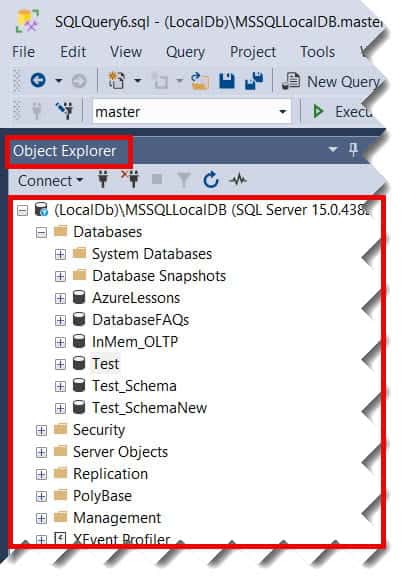Open the master database dropdown
Image resolution: width=401 pixels, height=580 pixels.
click(x=283, y=111)
